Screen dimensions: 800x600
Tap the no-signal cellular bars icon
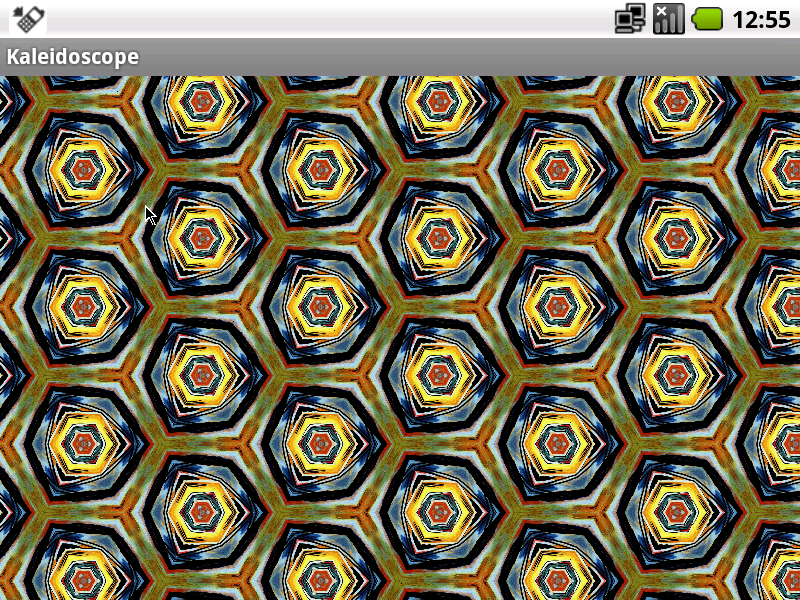(668, 19)
